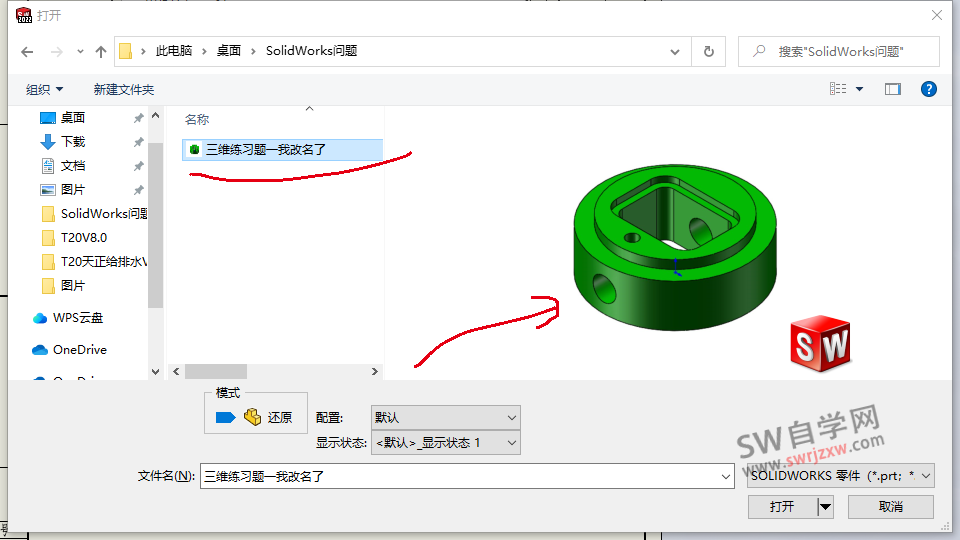Open the 配置 dropdown
The width and height of the screenshot is (960, 540).
[x=446, y=418]
